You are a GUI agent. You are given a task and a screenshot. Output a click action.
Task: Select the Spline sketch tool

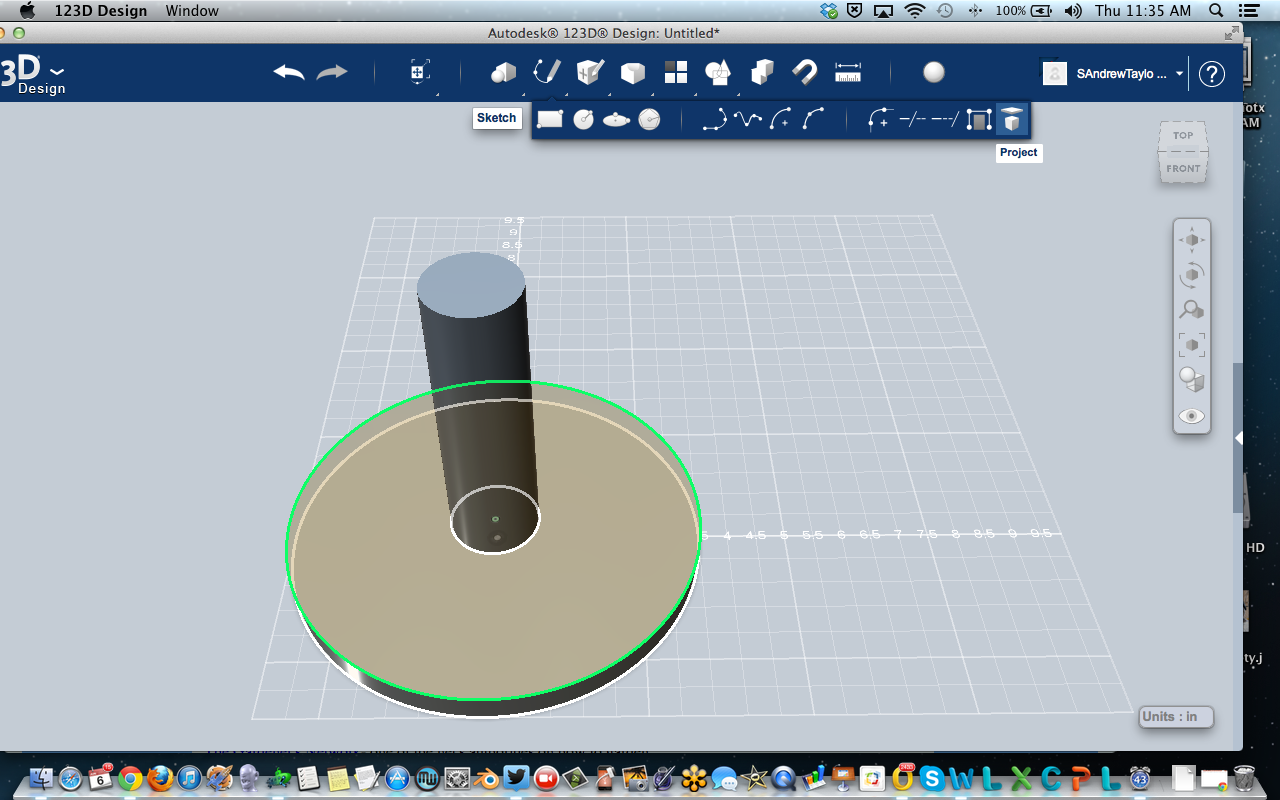(747, 118)
